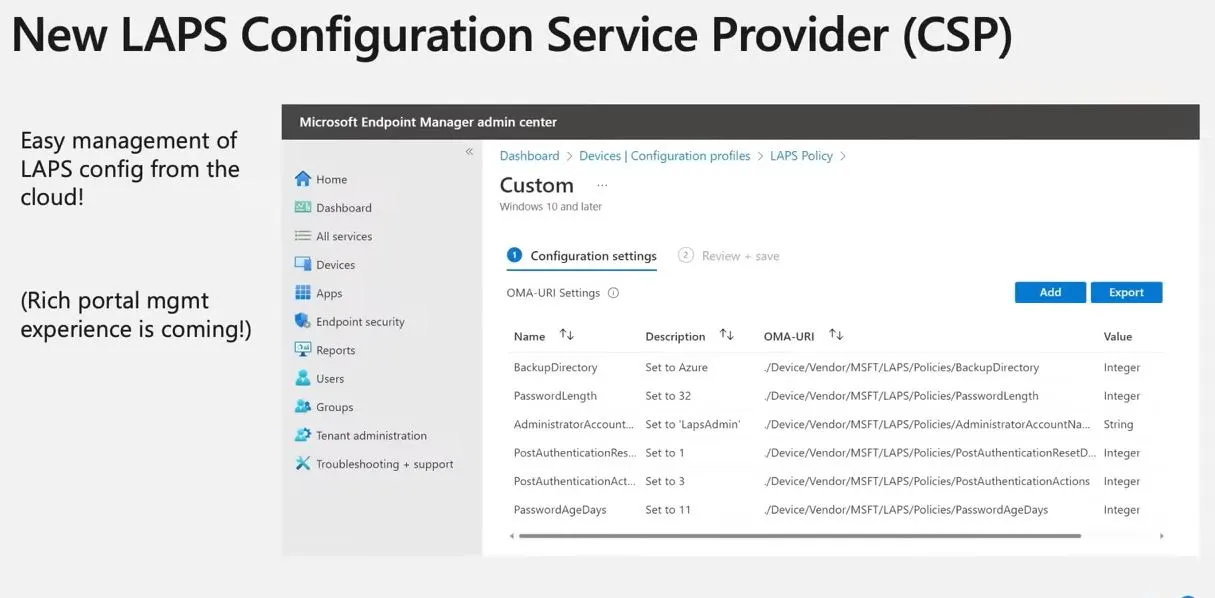Follow the Dashboard breadcrumb link

[529, 156]
